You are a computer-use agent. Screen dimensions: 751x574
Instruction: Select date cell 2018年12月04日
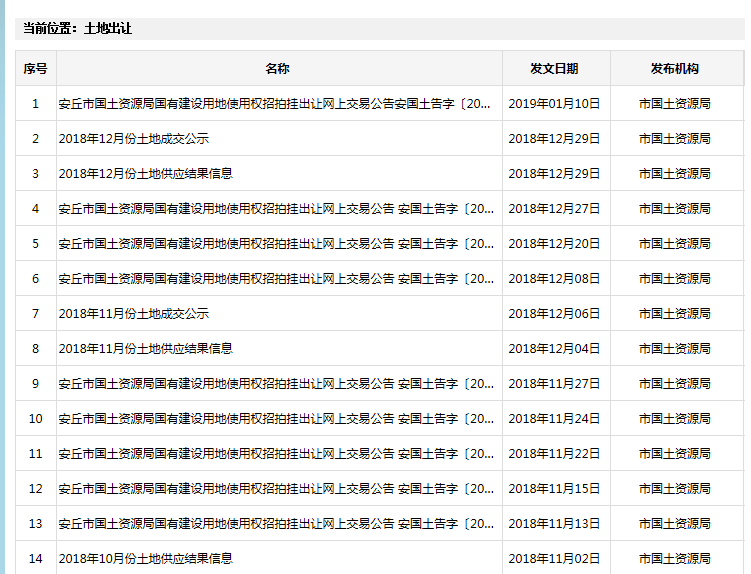(554, 348)
